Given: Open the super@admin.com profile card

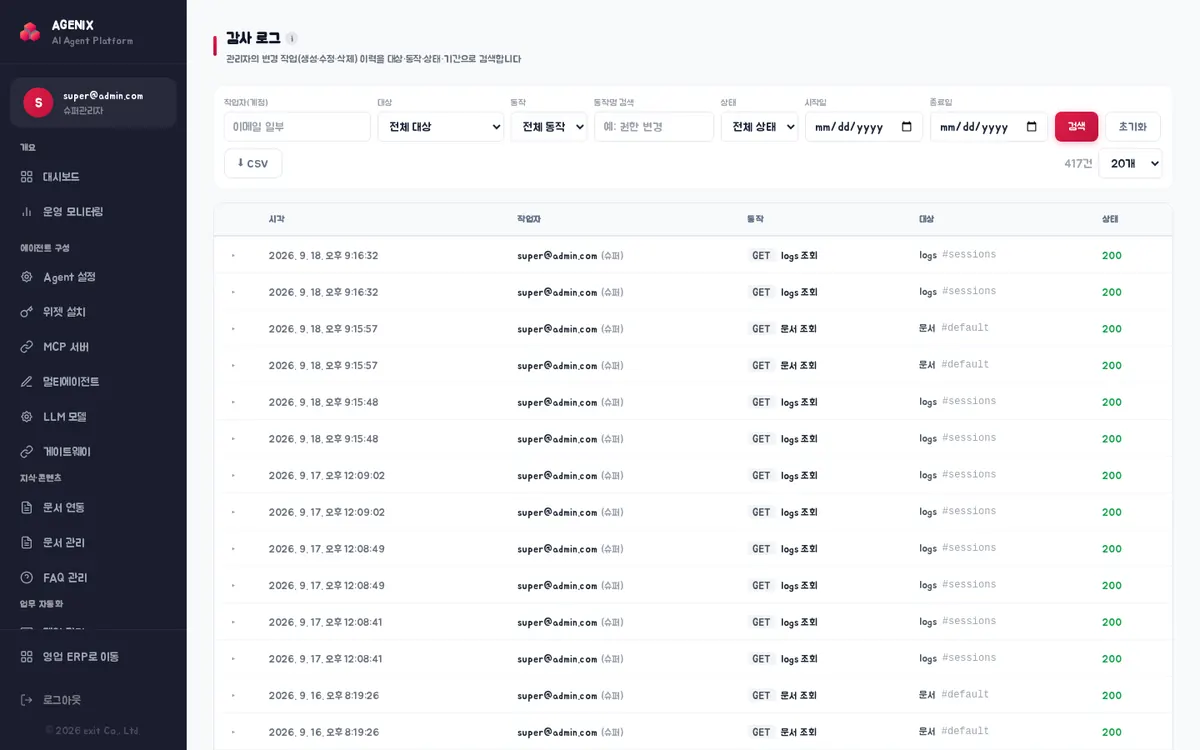Looking at the screenshot, I should click(x=93, y=102).
